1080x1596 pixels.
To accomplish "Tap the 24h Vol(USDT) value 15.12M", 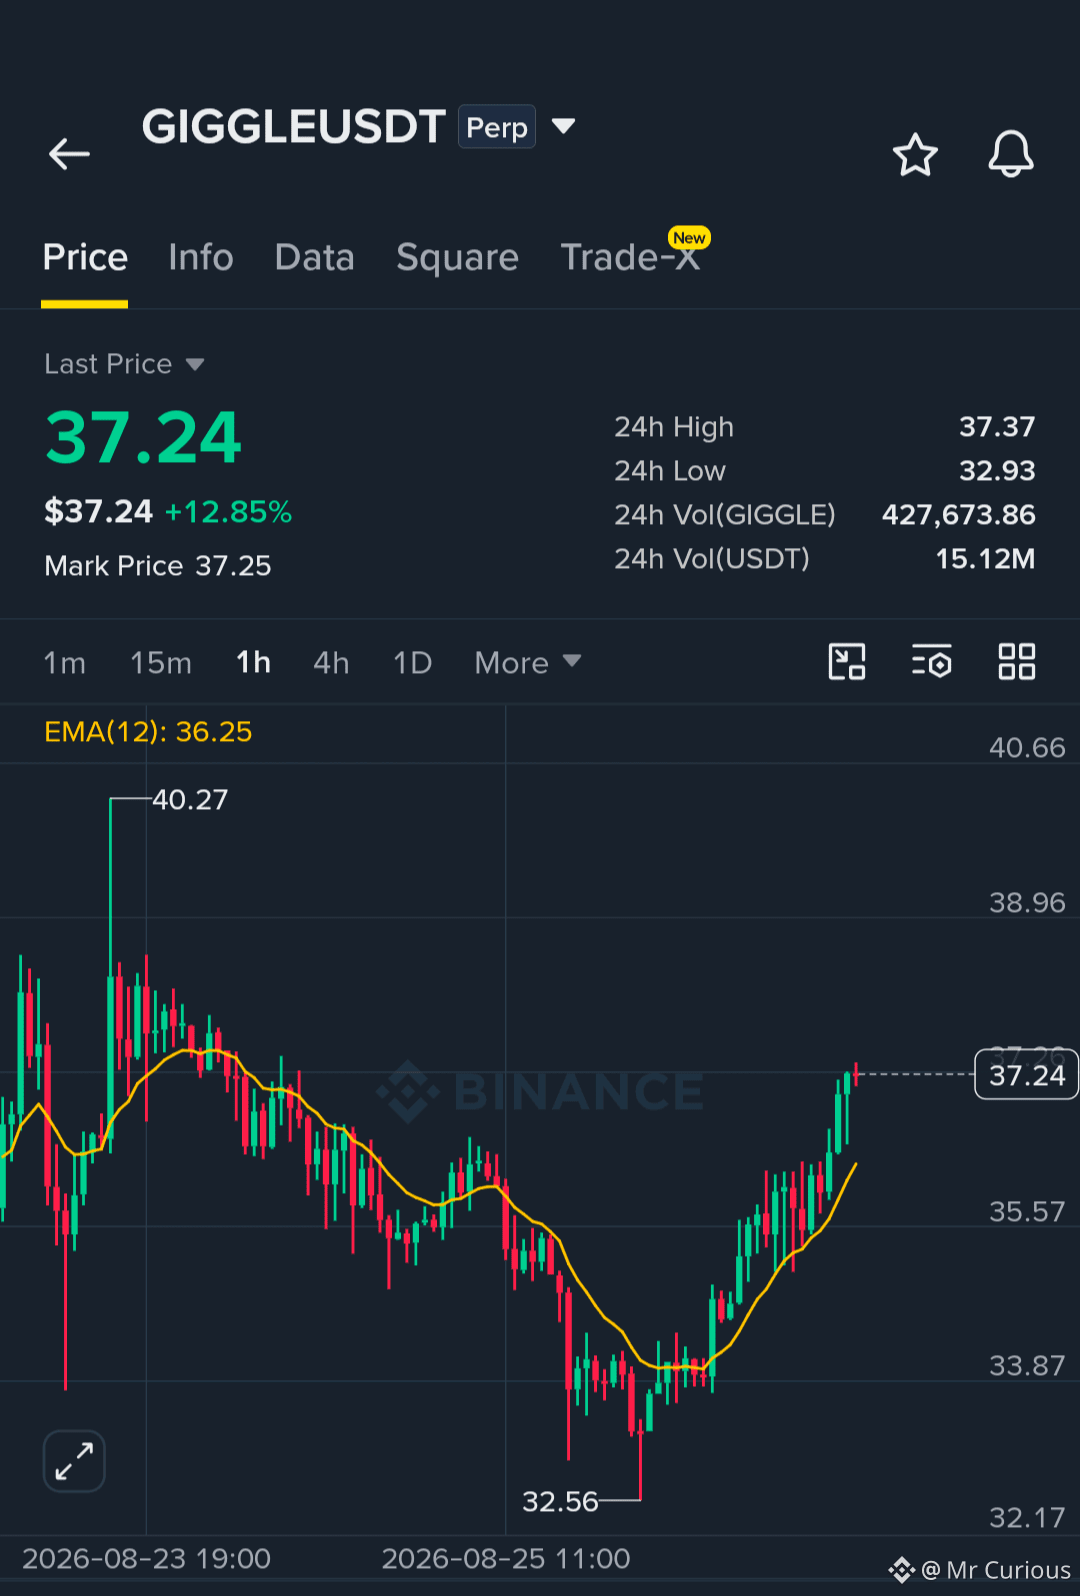I will (985, 559).
